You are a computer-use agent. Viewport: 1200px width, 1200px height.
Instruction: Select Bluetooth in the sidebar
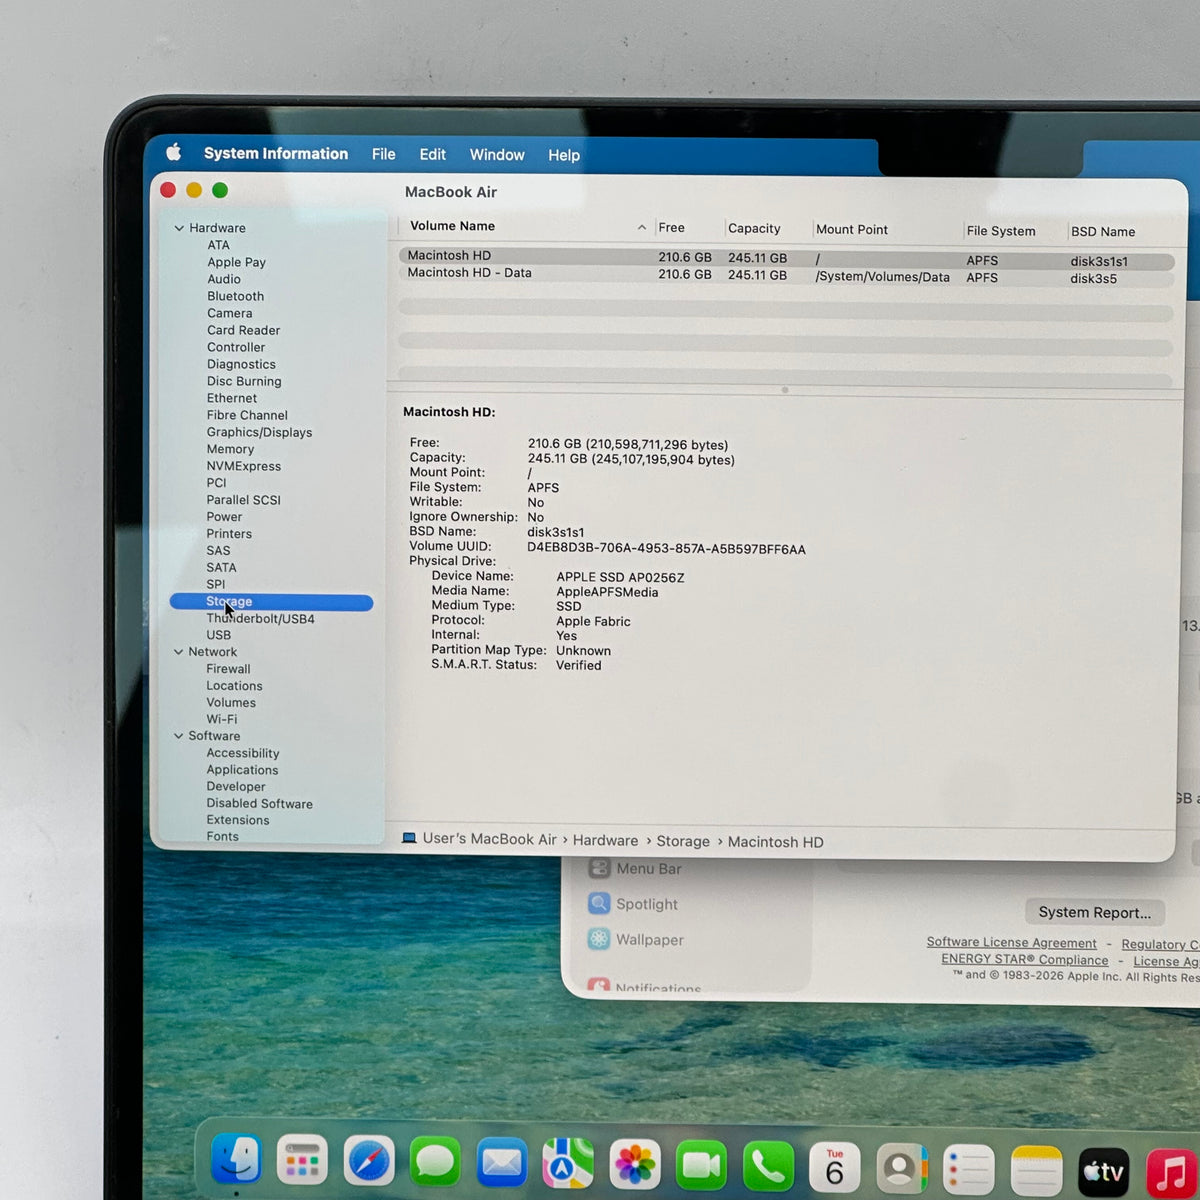pos(235,296)
